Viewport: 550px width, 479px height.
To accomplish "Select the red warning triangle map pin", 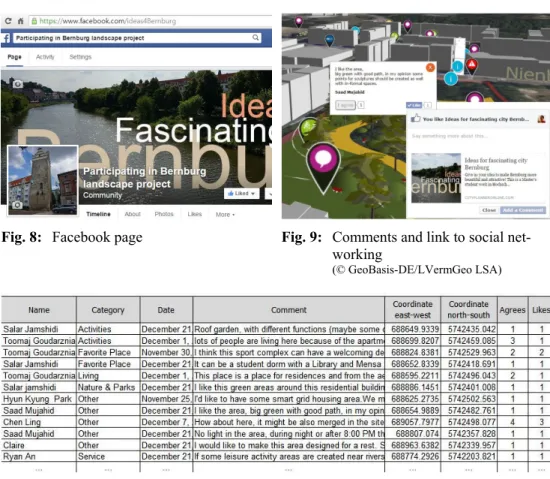I will coord(472,66).
